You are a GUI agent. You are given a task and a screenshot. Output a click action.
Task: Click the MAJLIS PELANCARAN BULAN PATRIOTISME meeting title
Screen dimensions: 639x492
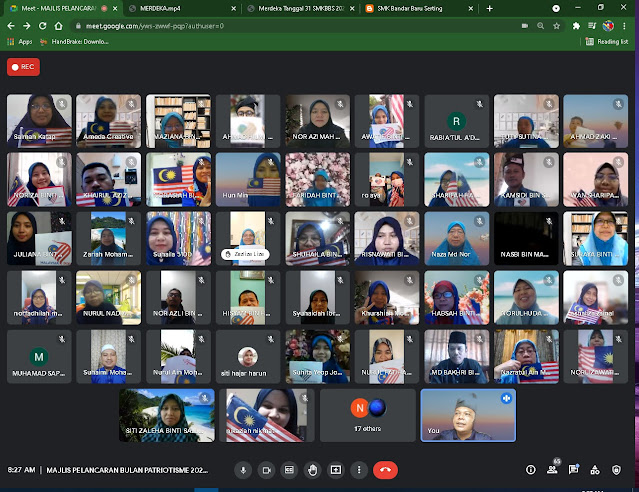(x=127, y=470)
